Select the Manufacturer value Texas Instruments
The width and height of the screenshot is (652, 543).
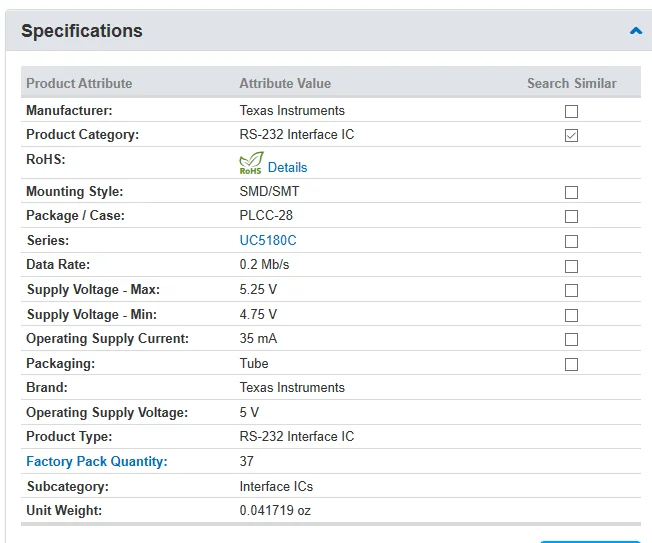(292, 111)
